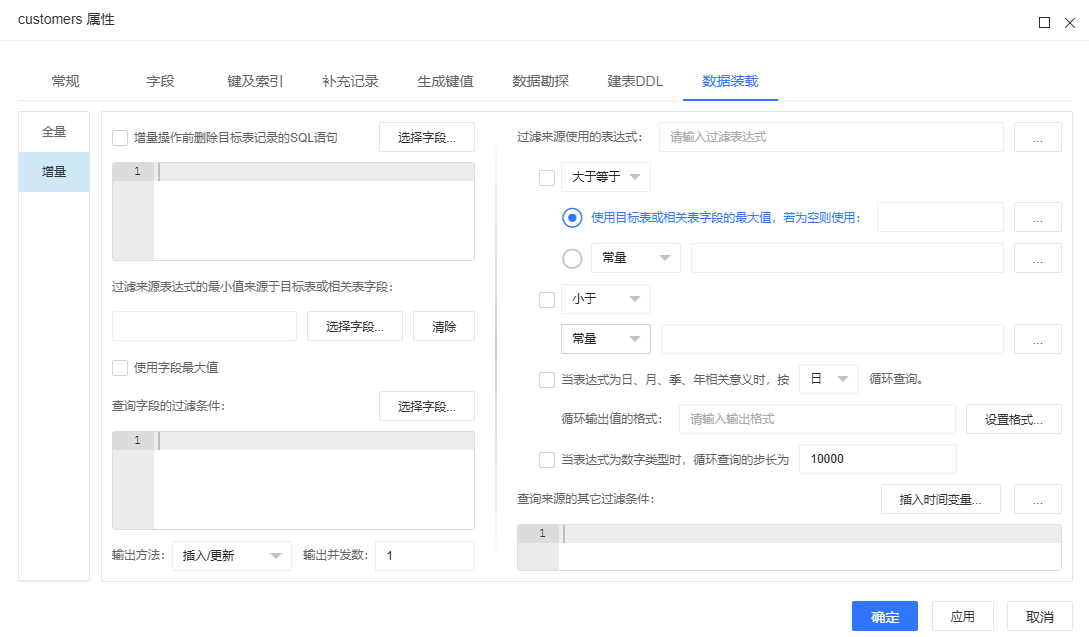1089x637 pixels.
Task: Focus the 查询来源的其它过滤条件 editor
Action: pyautogui.click(x=790, y=547)
